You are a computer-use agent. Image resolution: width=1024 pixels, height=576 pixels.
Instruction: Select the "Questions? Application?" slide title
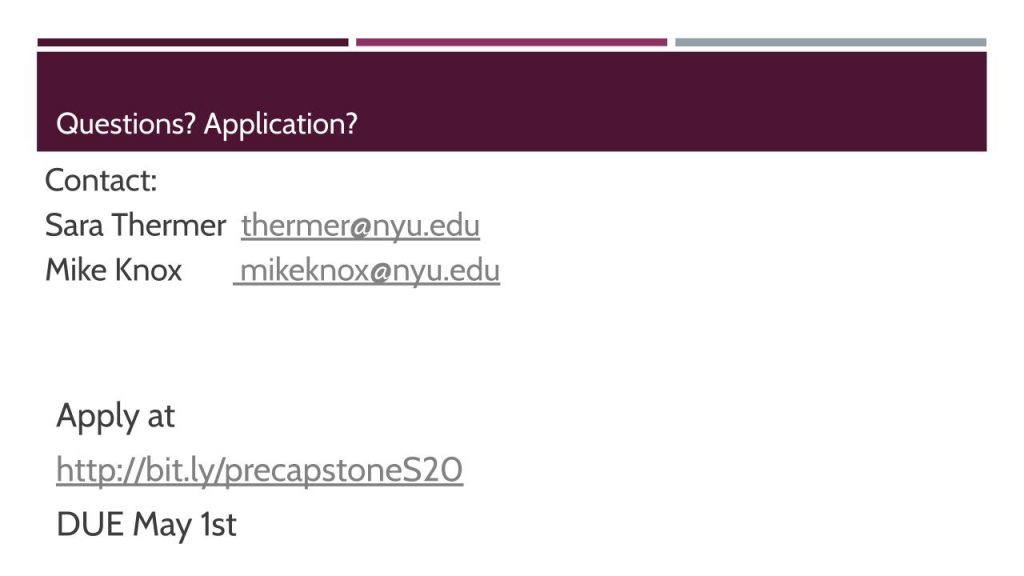coord(206,124)
